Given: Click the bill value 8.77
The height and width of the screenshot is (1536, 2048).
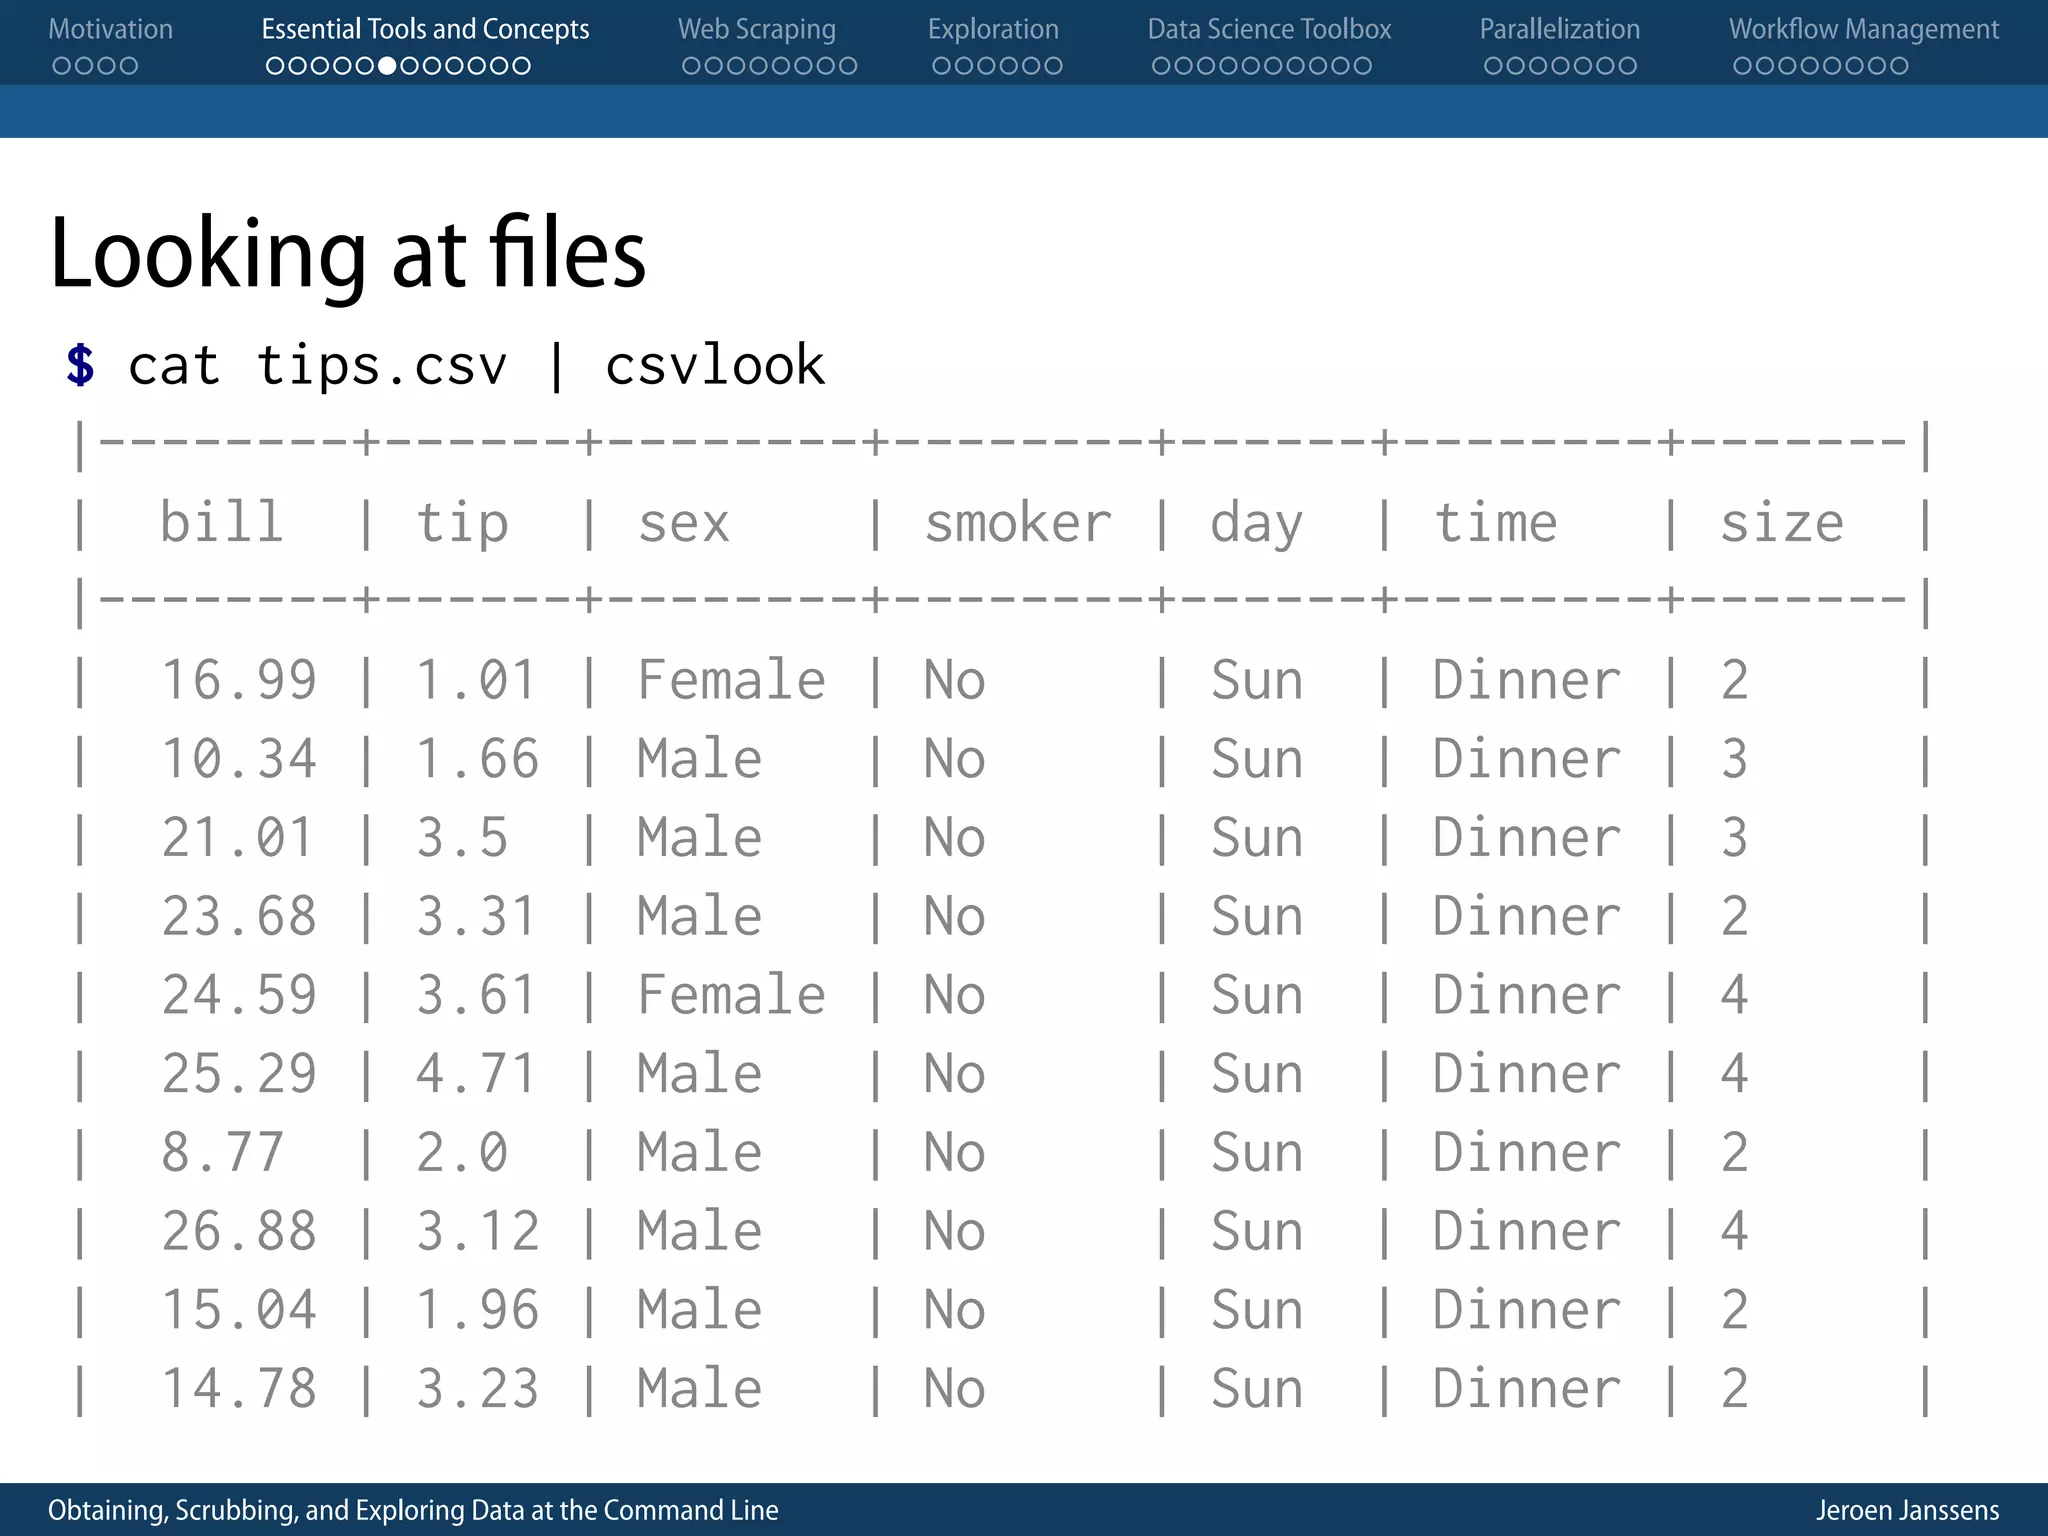Looking at the screenshot, I should (x=222, y=1152).
